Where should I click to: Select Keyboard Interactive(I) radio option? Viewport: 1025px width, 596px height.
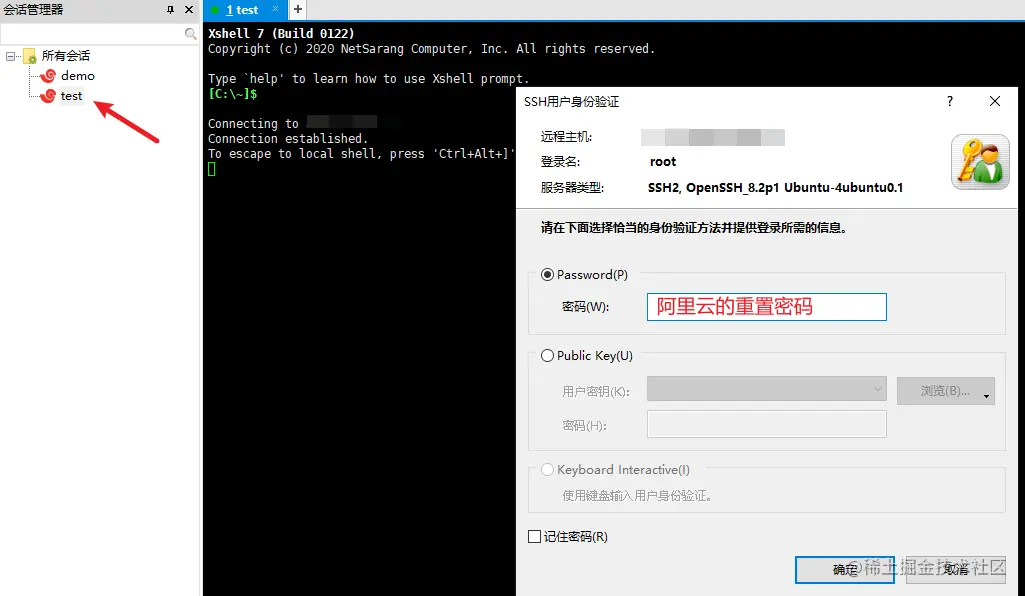(547, 470)
